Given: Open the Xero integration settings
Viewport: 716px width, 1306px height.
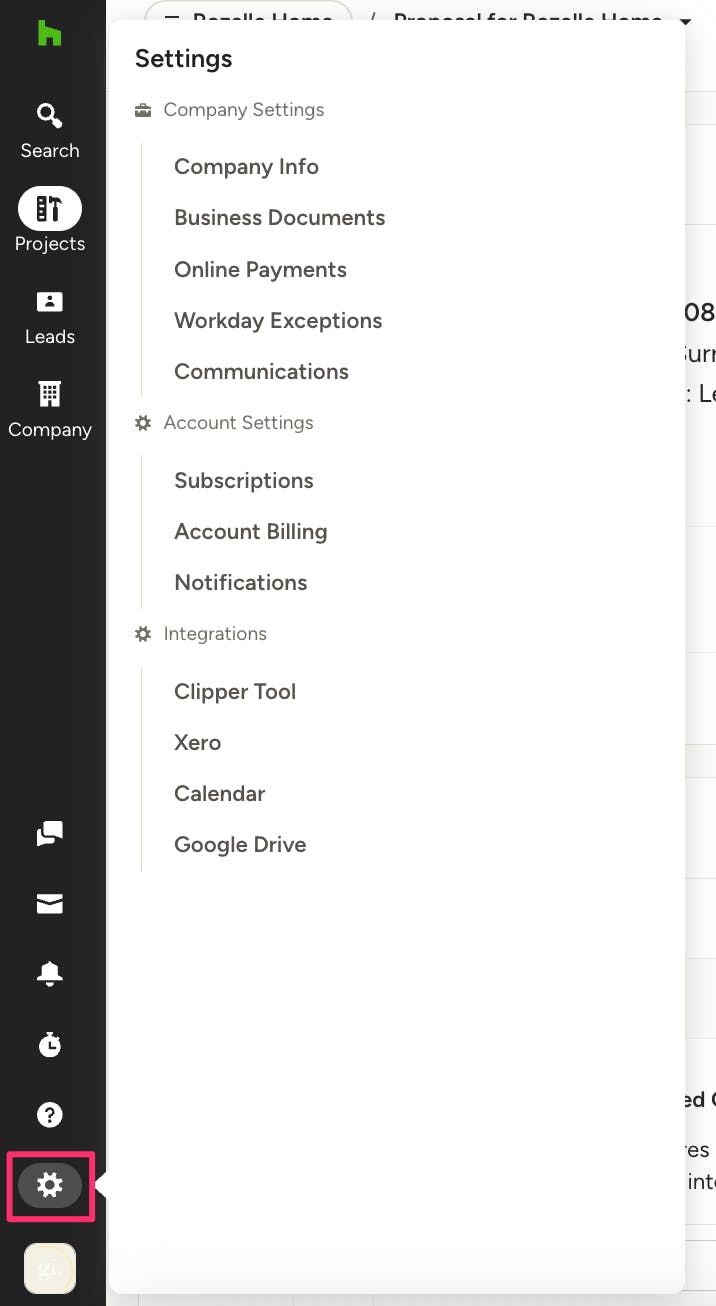Looking at the screenshot, I should pos(197,742).
